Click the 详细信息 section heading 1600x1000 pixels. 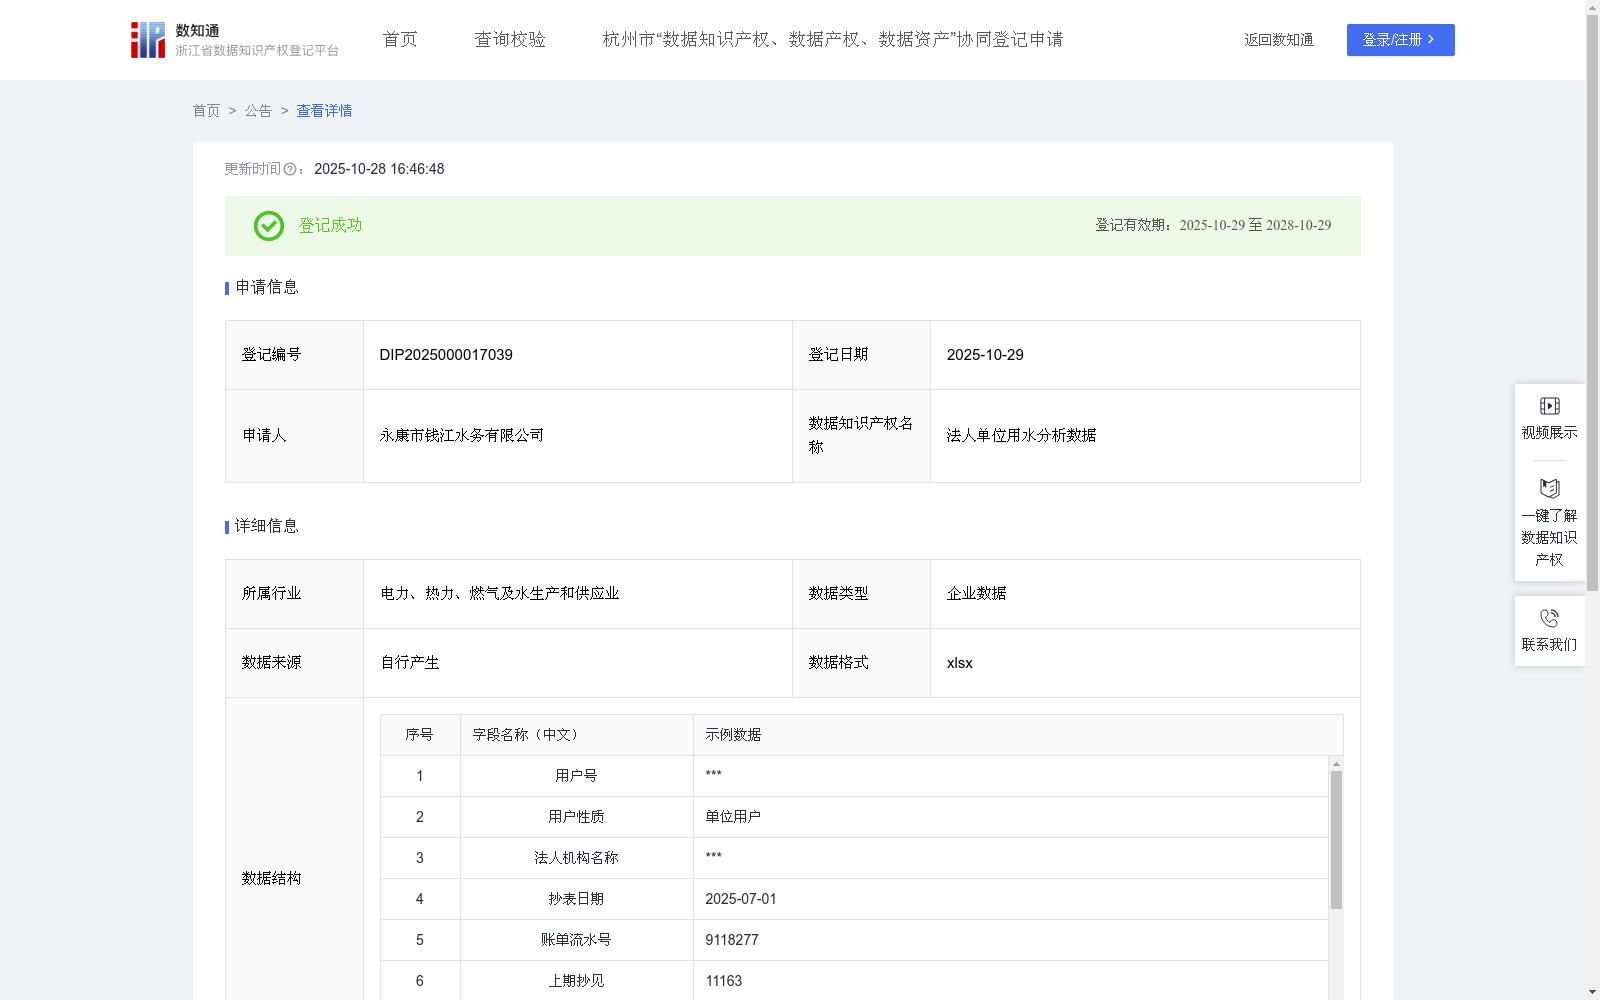point(267,527)
